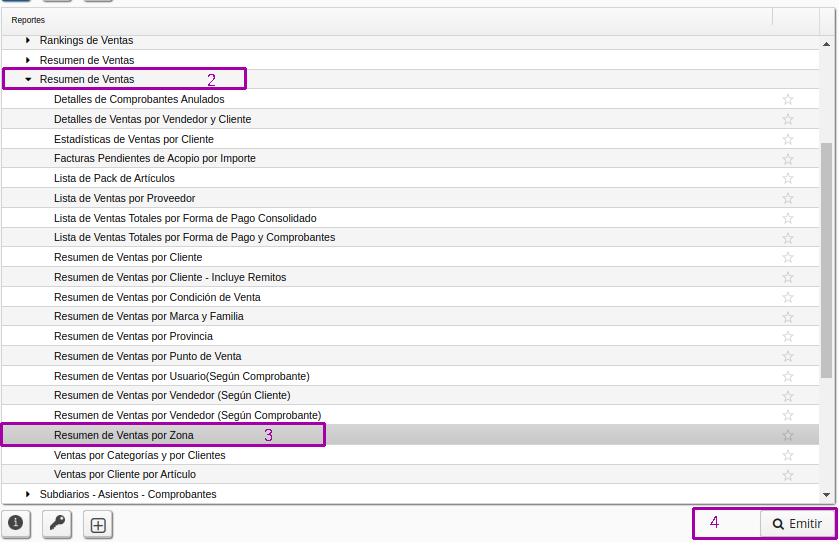Star the Resumen de Ventas por Zona row
The image size is (839, 542).
(x=788, y=435)
